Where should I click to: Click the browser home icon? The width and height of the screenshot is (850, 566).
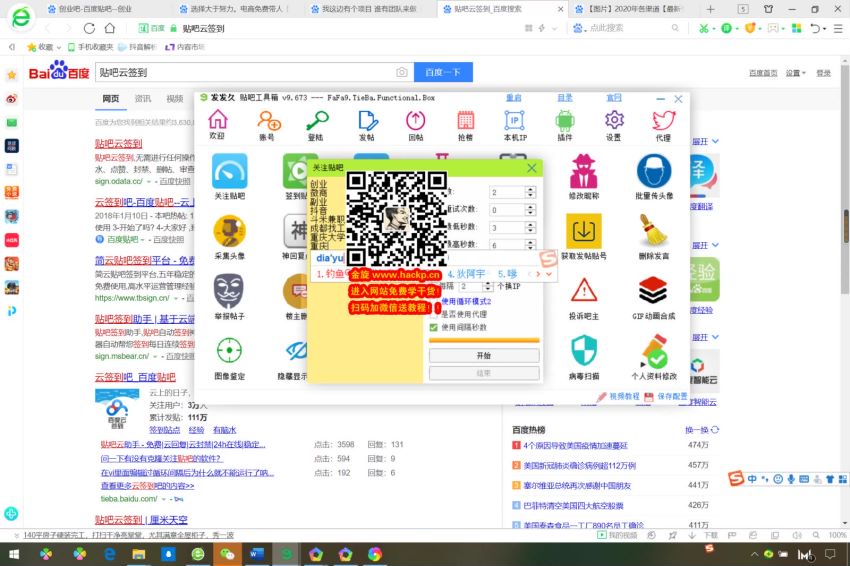110,28
